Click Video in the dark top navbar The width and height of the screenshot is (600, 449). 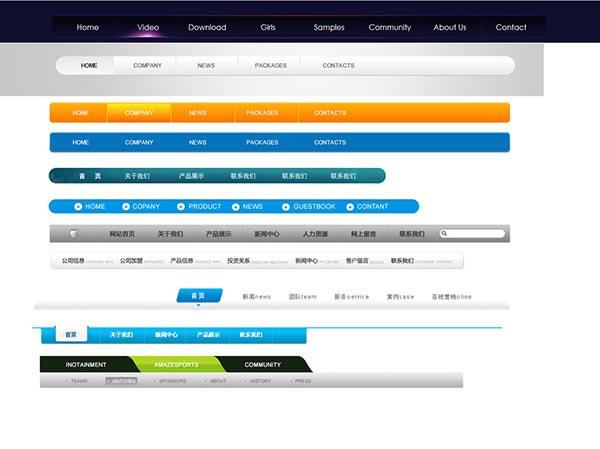tap(148, 27)
